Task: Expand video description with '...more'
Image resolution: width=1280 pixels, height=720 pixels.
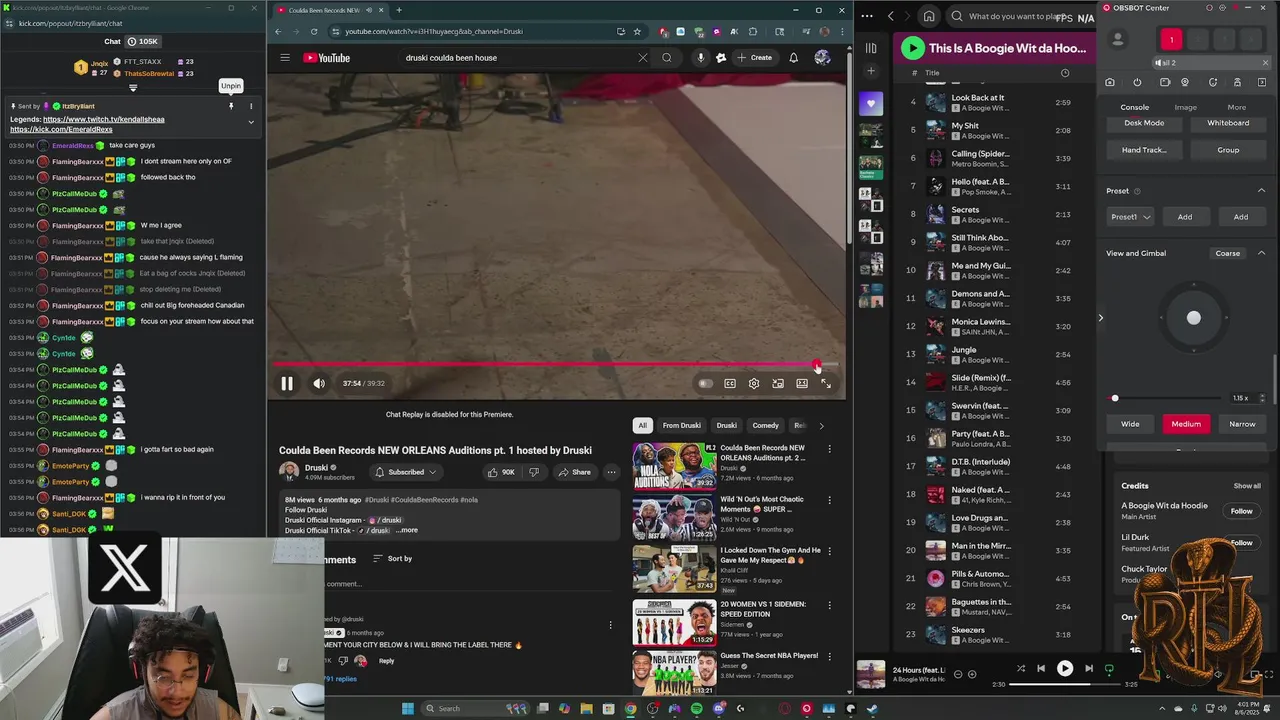Action: coord(407,530)
